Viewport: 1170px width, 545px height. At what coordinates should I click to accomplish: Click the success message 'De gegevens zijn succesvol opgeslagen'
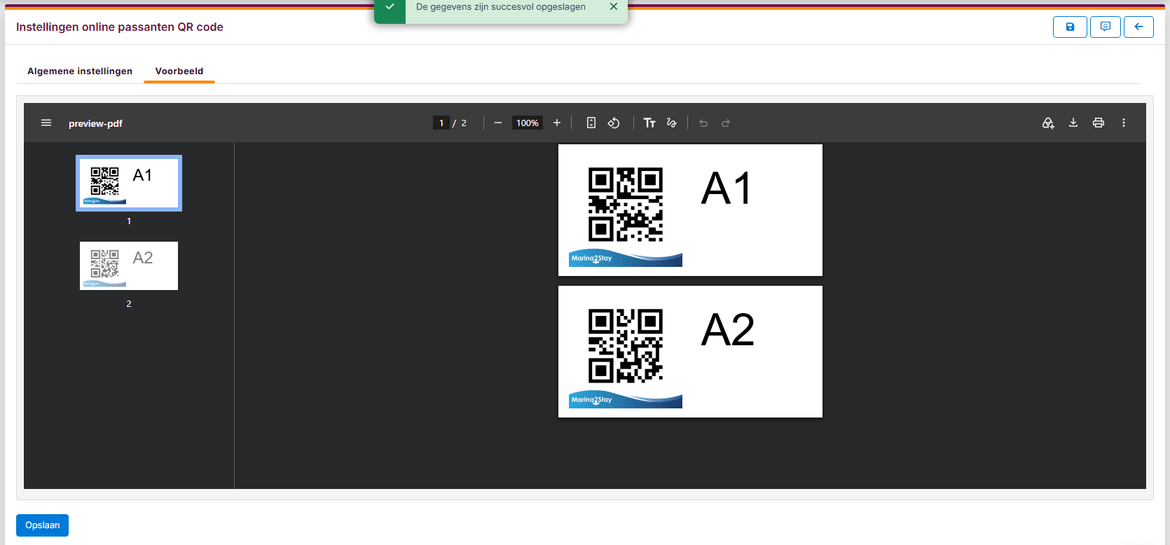(501, 7)
